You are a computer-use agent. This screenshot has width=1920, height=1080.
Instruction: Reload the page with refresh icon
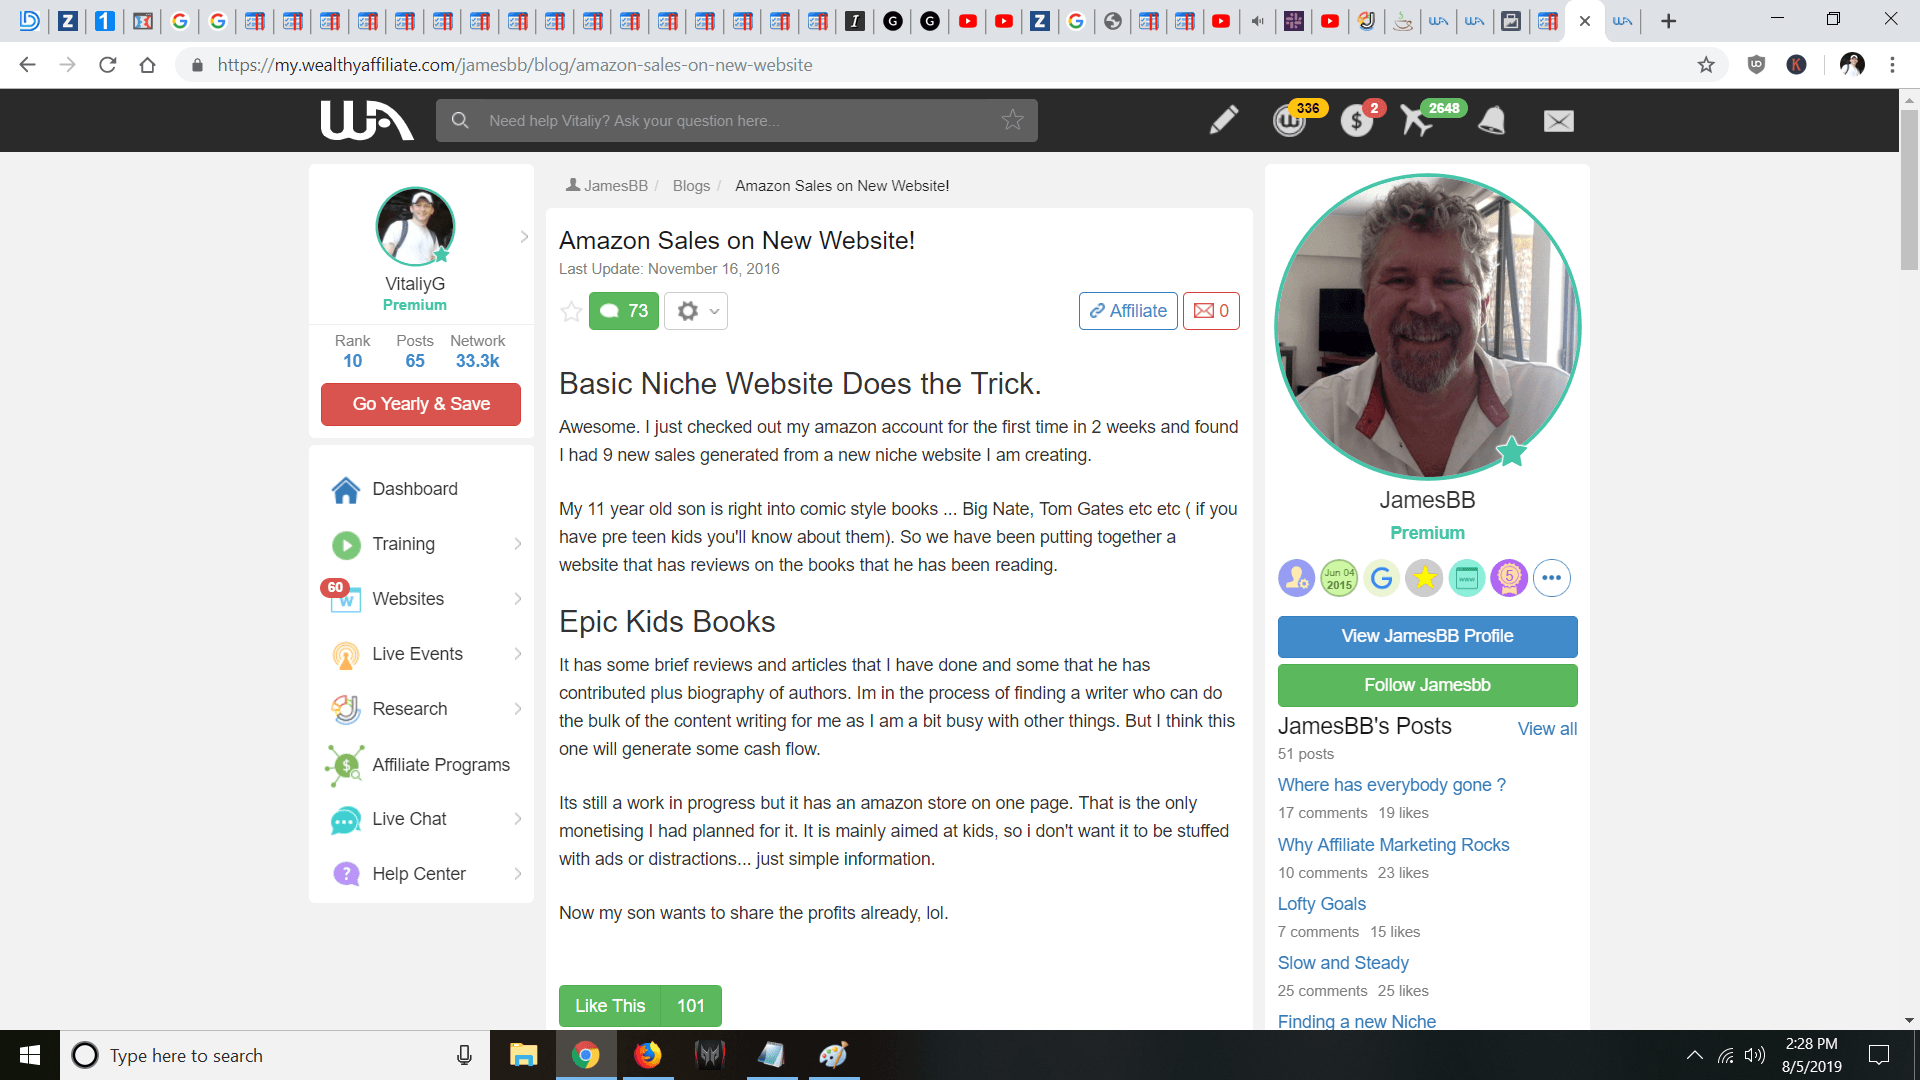coord(107,65)
